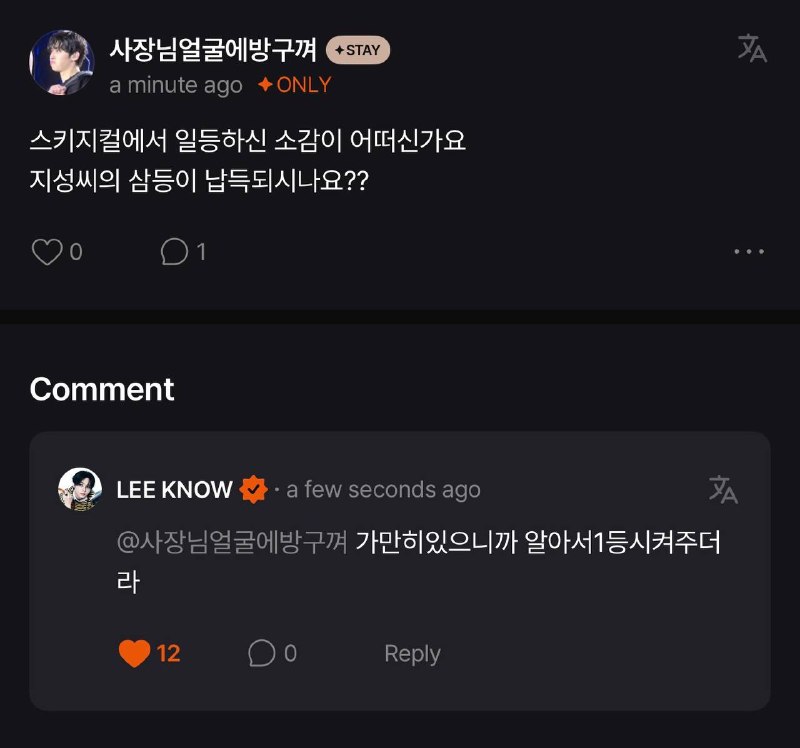
Task: Reply to LEE KNOW's comment
Action: [x=412, y=654]
